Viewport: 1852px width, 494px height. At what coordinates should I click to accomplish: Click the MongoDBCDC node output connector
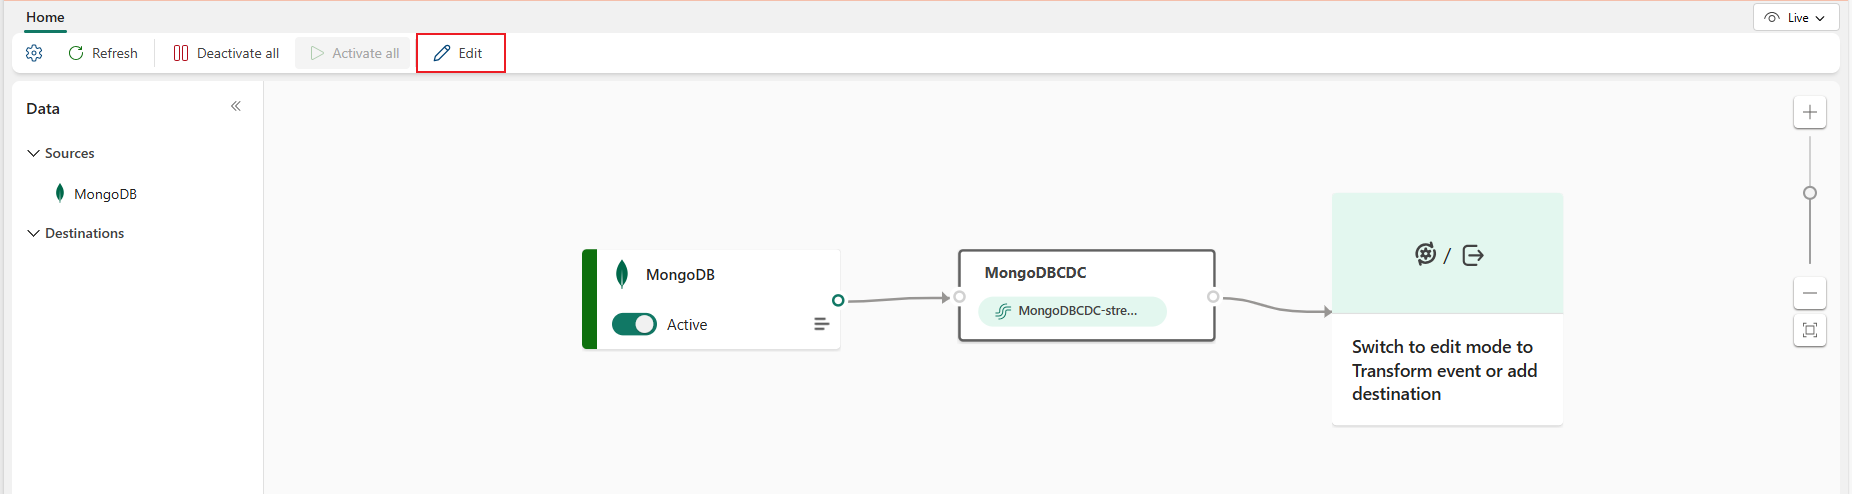[1213, 297]
